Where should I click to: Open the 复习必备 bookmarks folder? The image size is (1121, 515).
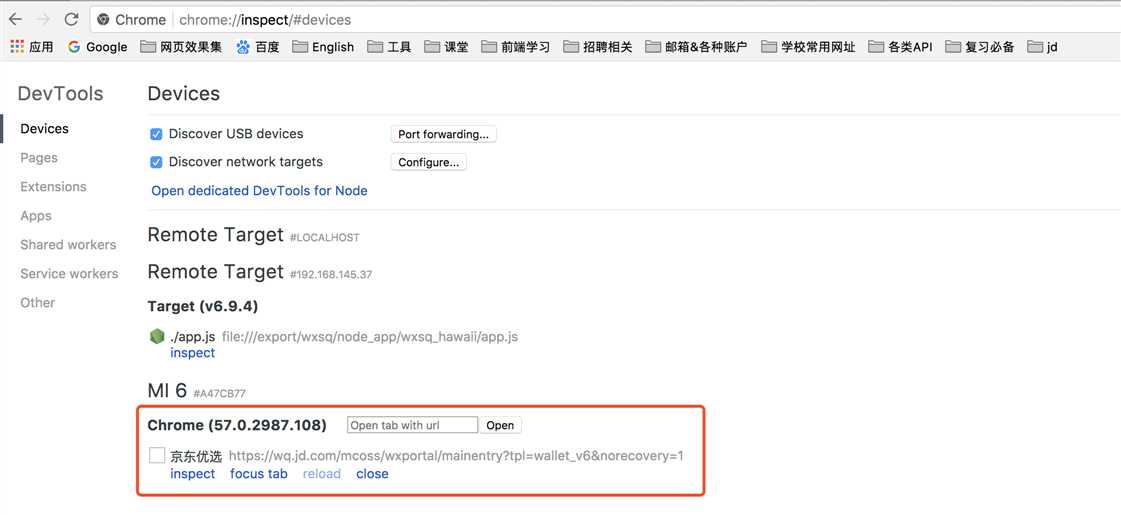pos(979,47)
